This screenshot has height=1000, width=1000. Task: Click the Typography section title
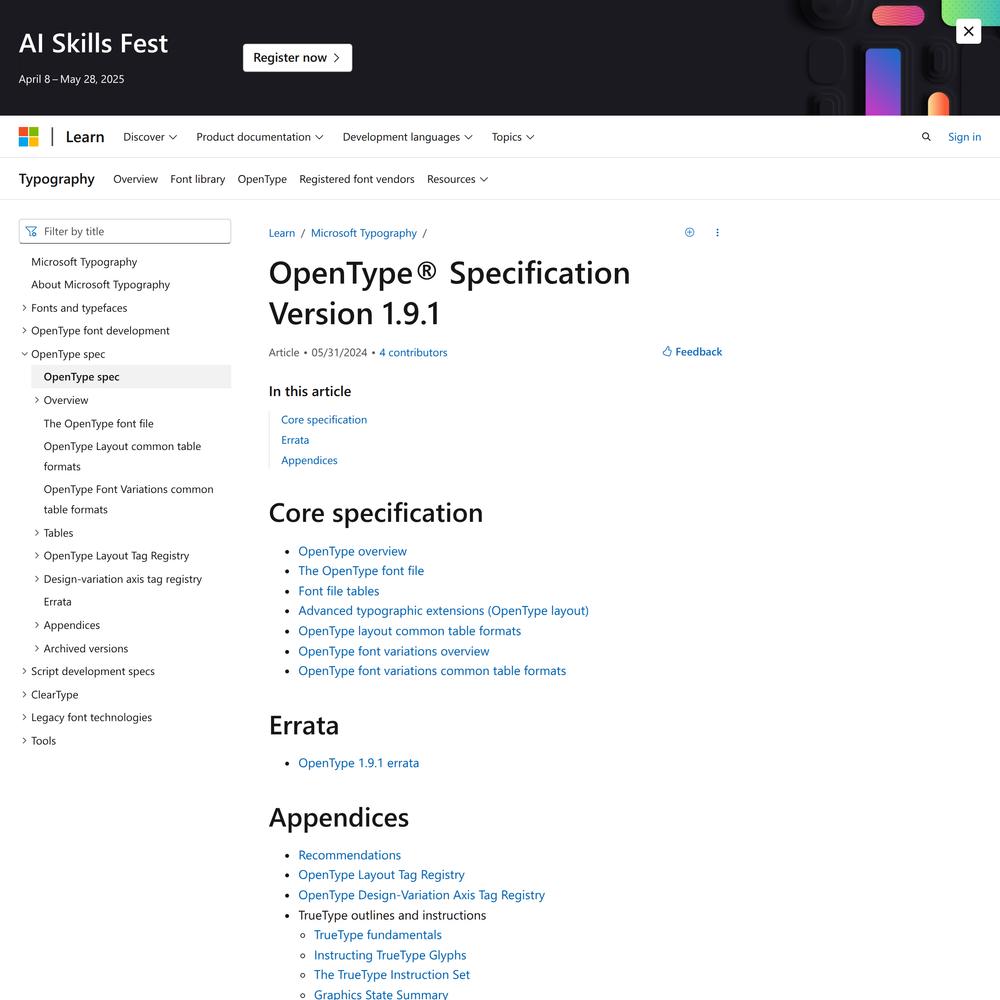coord(57,179)
